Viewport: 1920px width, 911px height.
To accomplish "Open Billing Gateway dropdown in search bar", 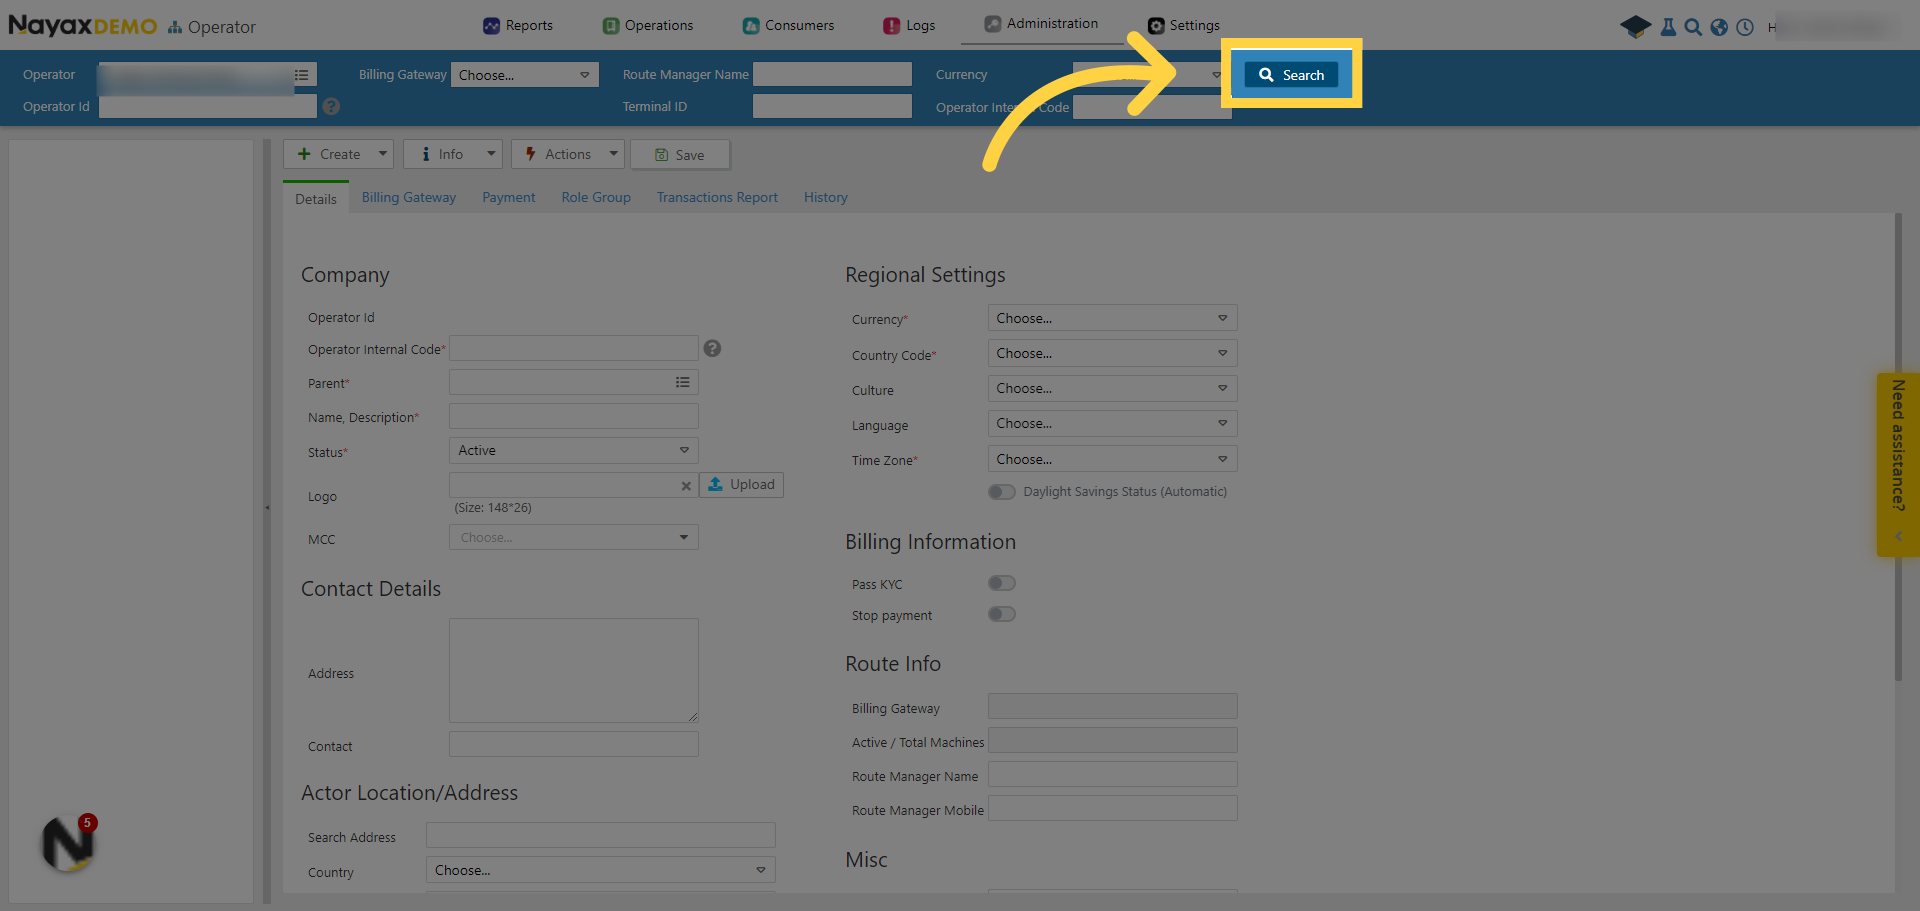I will click(525, 75).
